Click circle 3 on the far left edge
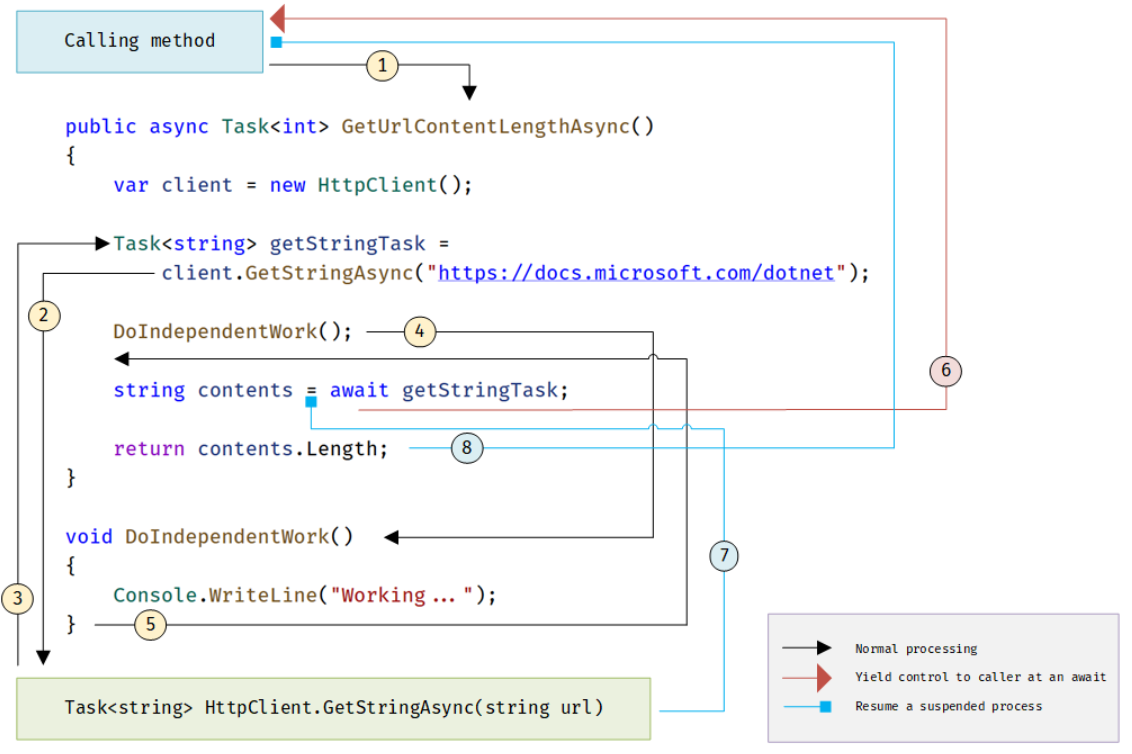Viewport: 1132px width, 754px height. pos(17,598)
